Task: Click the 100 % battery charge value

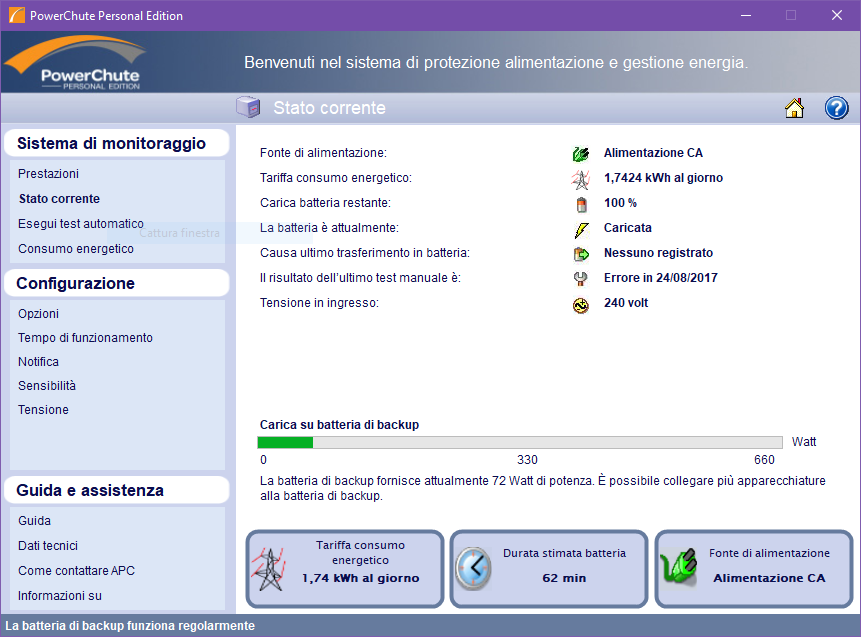Action: 620,203
